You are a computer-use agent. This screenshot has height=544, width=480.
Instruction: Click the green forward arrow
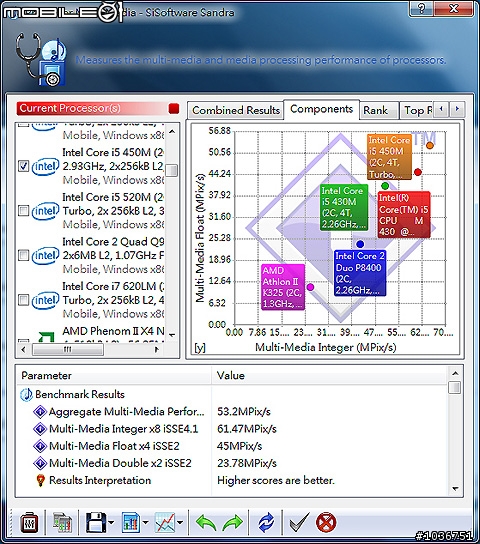coord(232,523)
